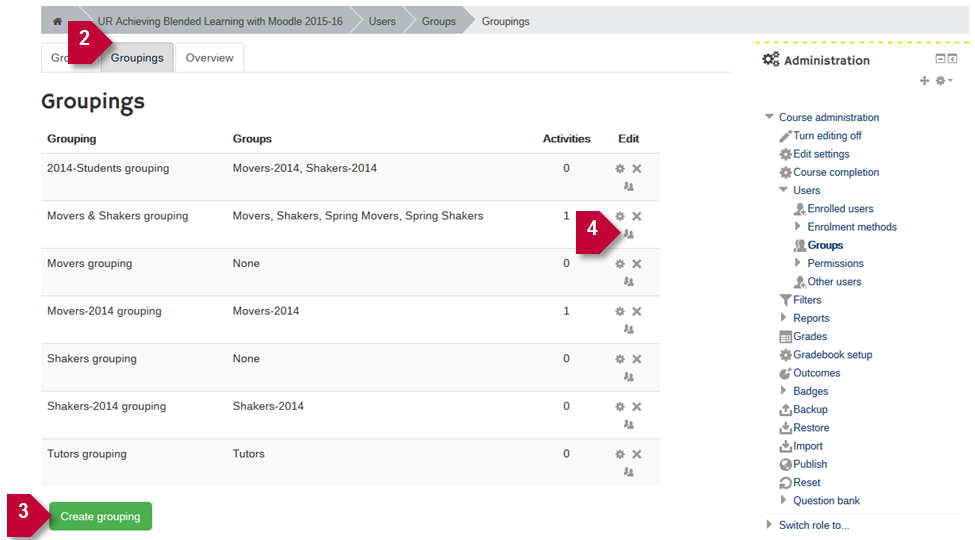This screenshot has height=540, width=975.
Task: Expand Enrolment methods node
Action: click(x=798, y=226)
